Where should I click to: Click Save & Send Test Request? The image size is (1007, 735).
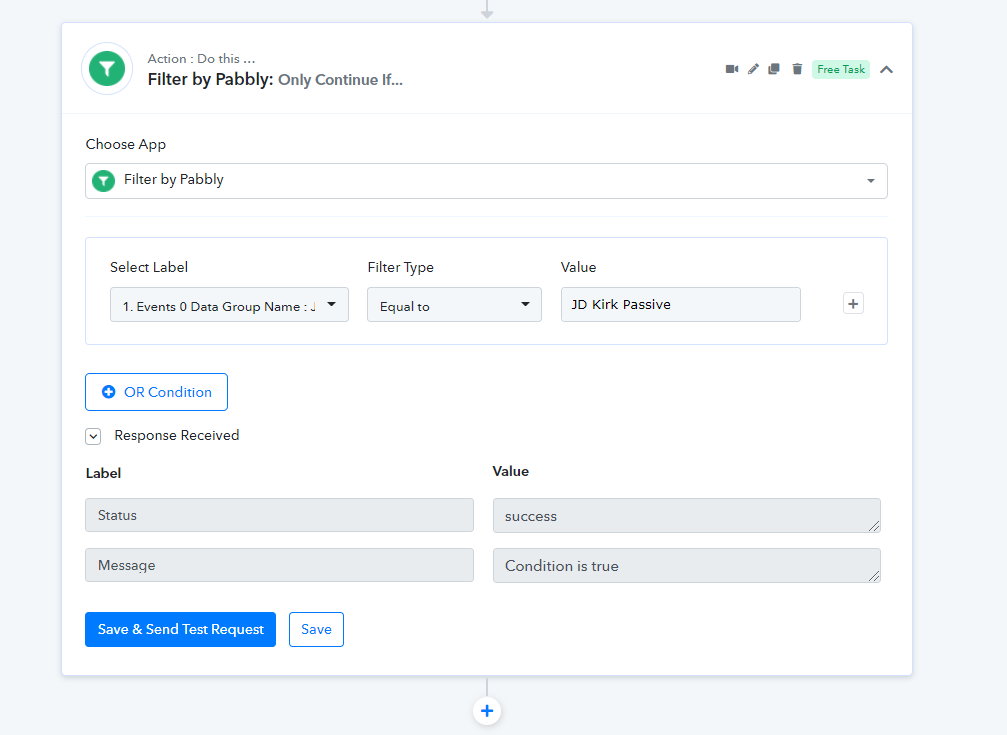pyautogui.click(x=180, y=630)
